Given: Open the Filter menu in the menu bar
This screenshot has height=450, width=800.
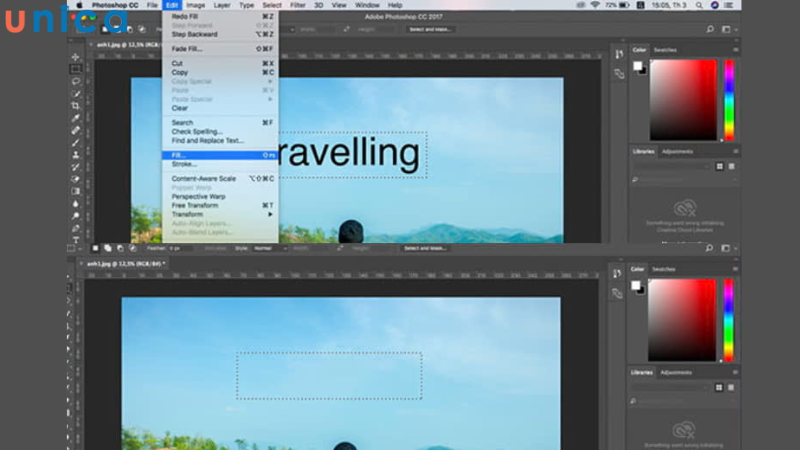Looking at the screenshot, I should (x=297, y=5).
